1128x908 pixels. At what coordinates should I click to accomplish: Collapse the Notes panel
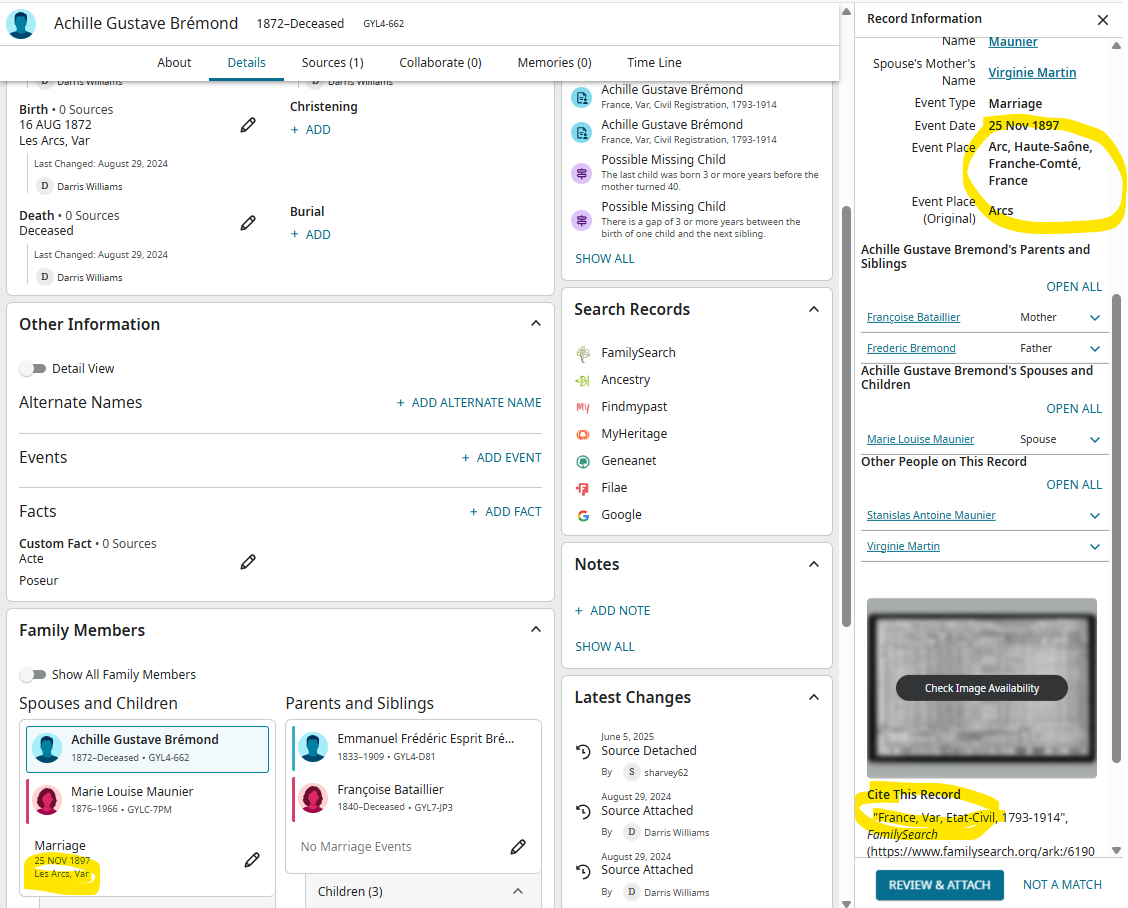click(x=814, y=564)
